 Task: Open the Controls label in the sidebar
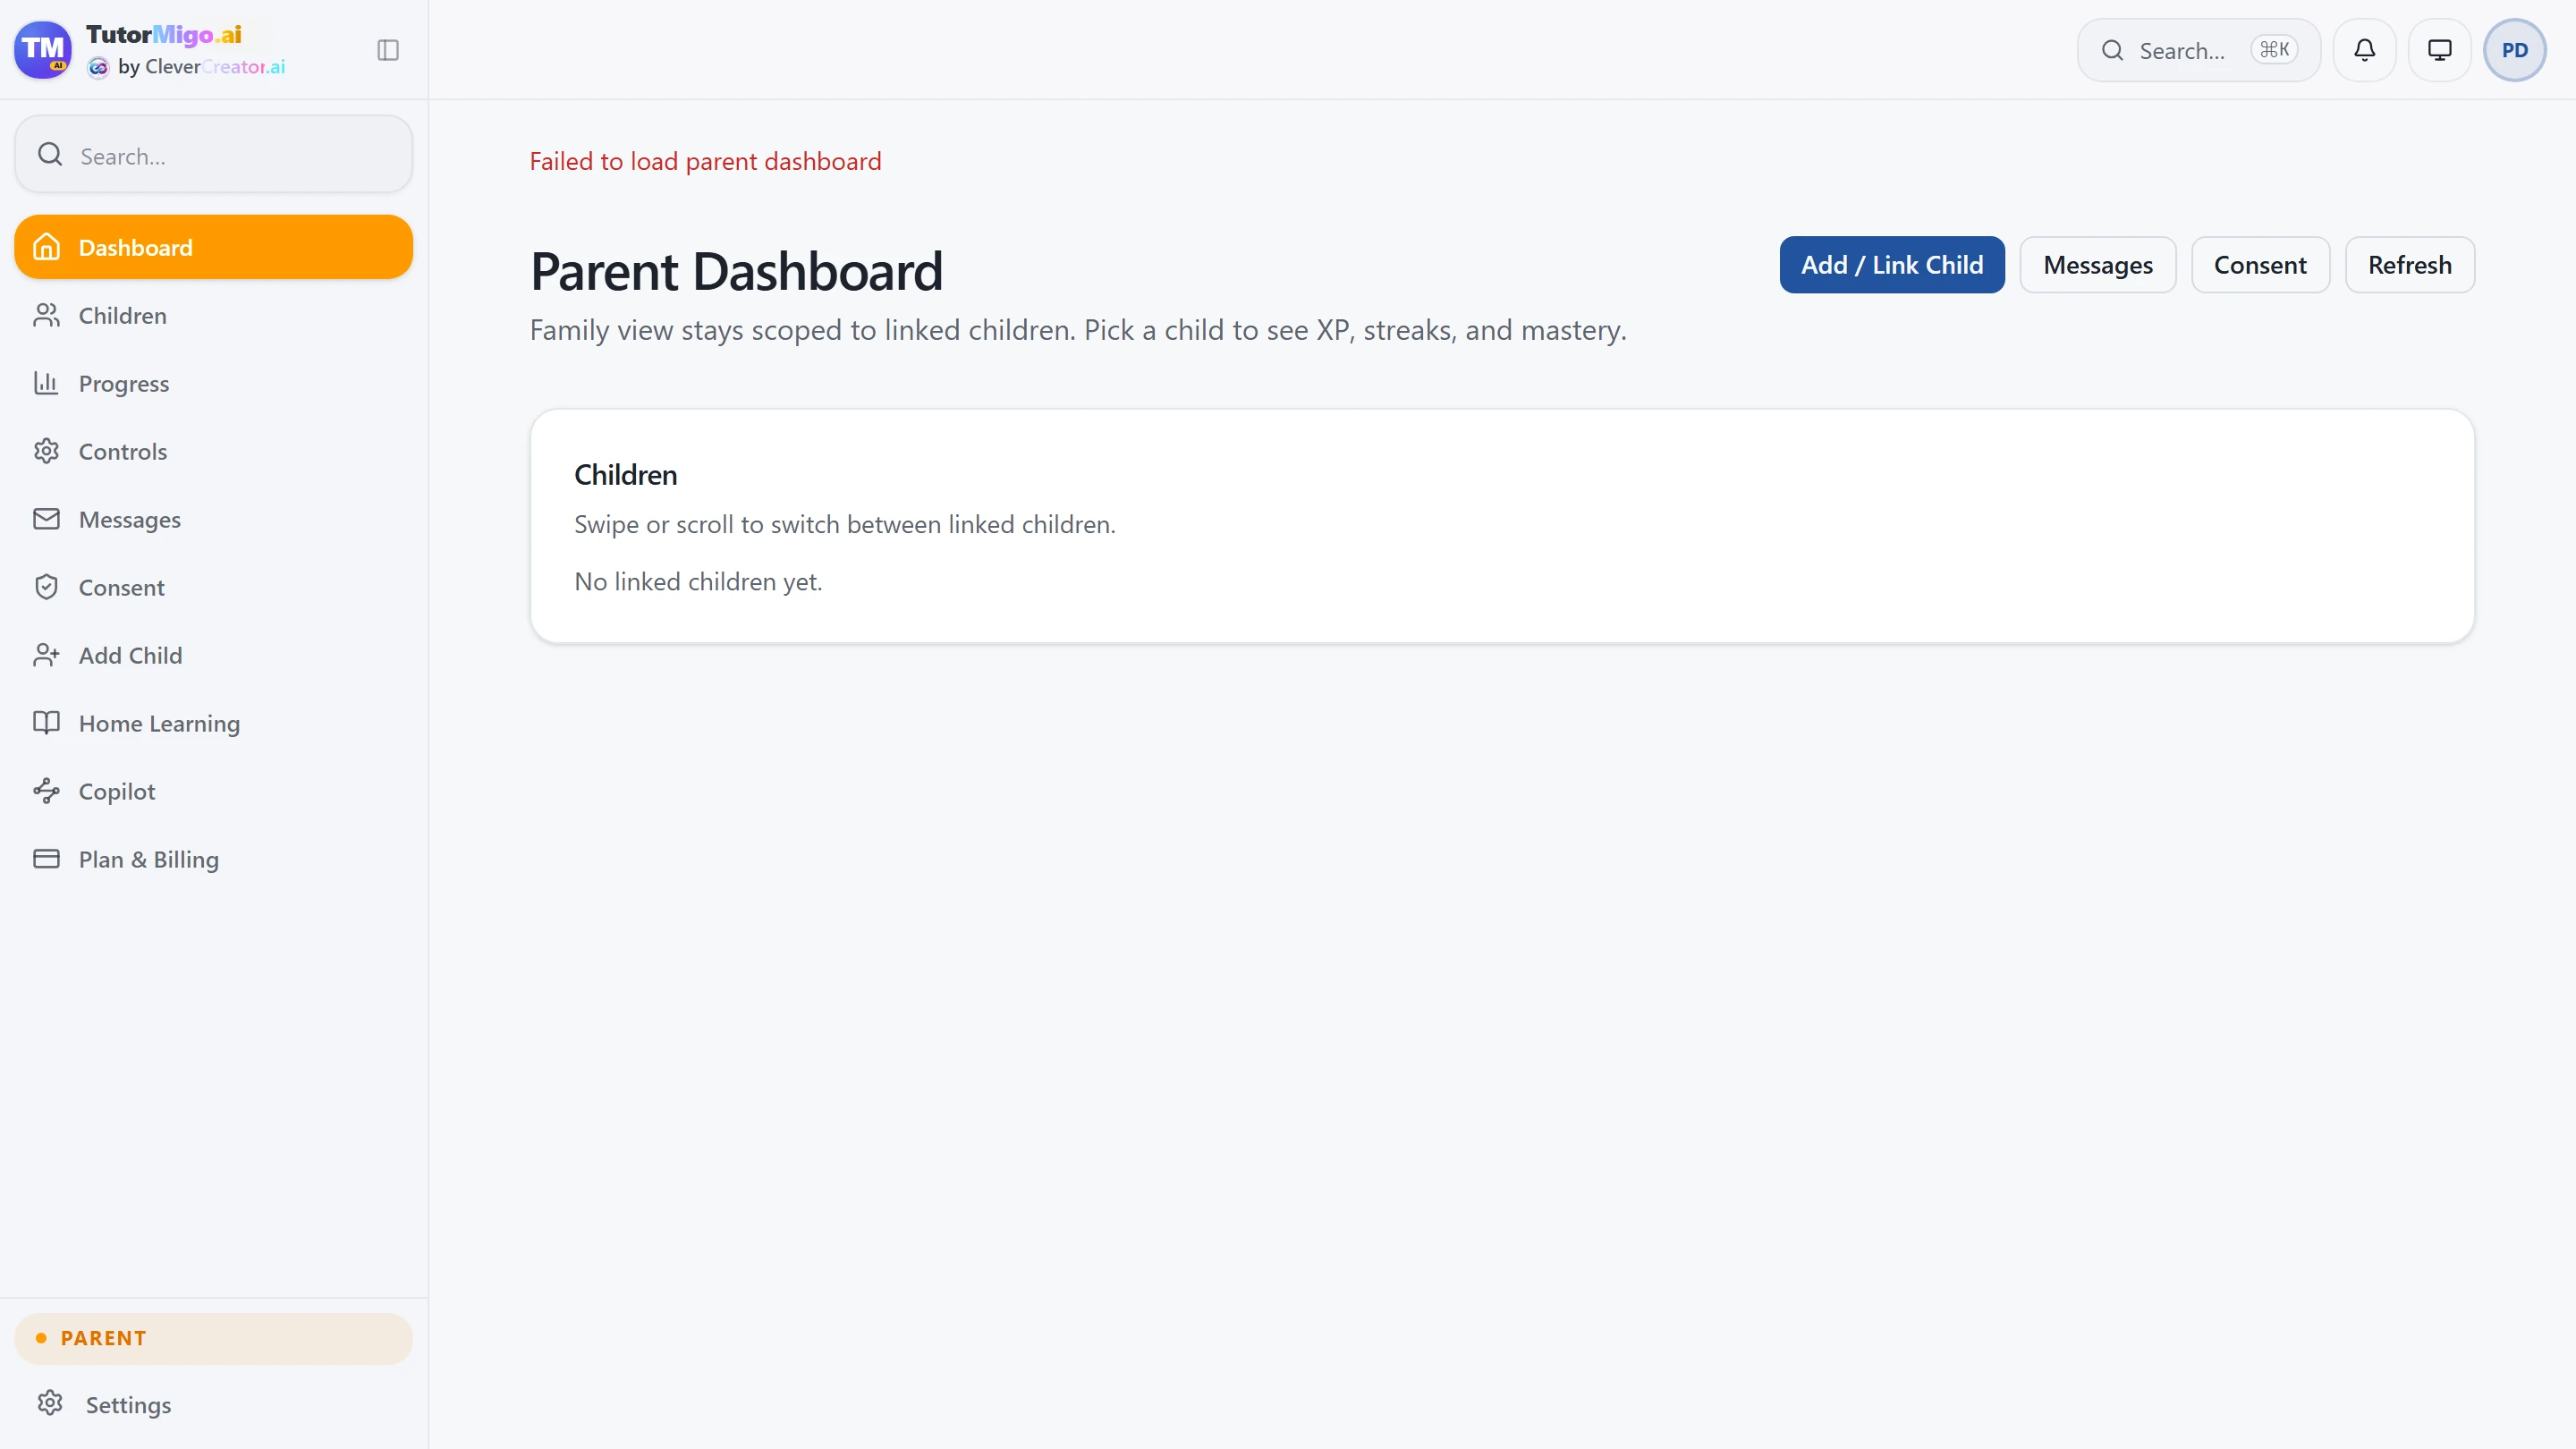coord(123,451)
